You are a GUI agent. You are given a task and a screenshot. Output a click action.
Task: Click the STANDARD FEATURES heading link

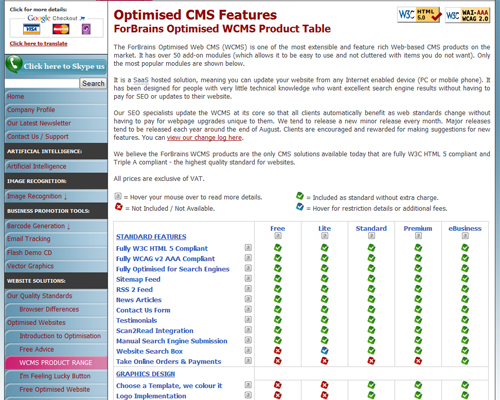(151, 237)
